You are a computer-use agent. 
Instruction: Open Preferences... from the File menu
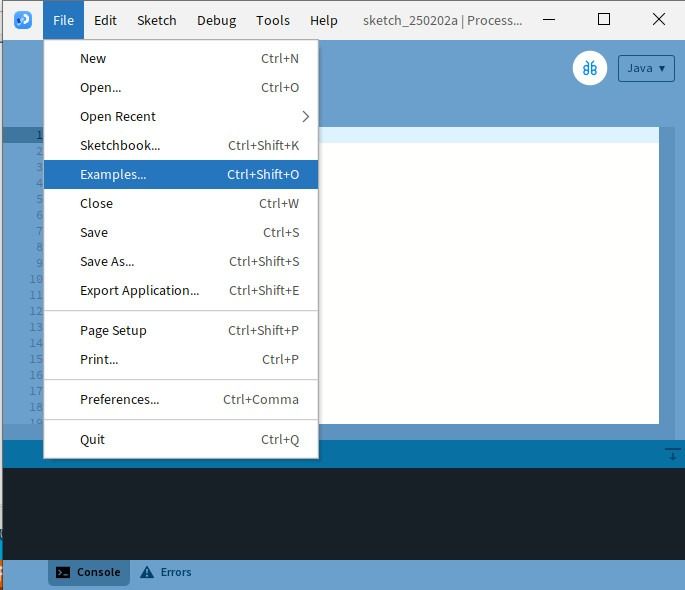point(181,399)
